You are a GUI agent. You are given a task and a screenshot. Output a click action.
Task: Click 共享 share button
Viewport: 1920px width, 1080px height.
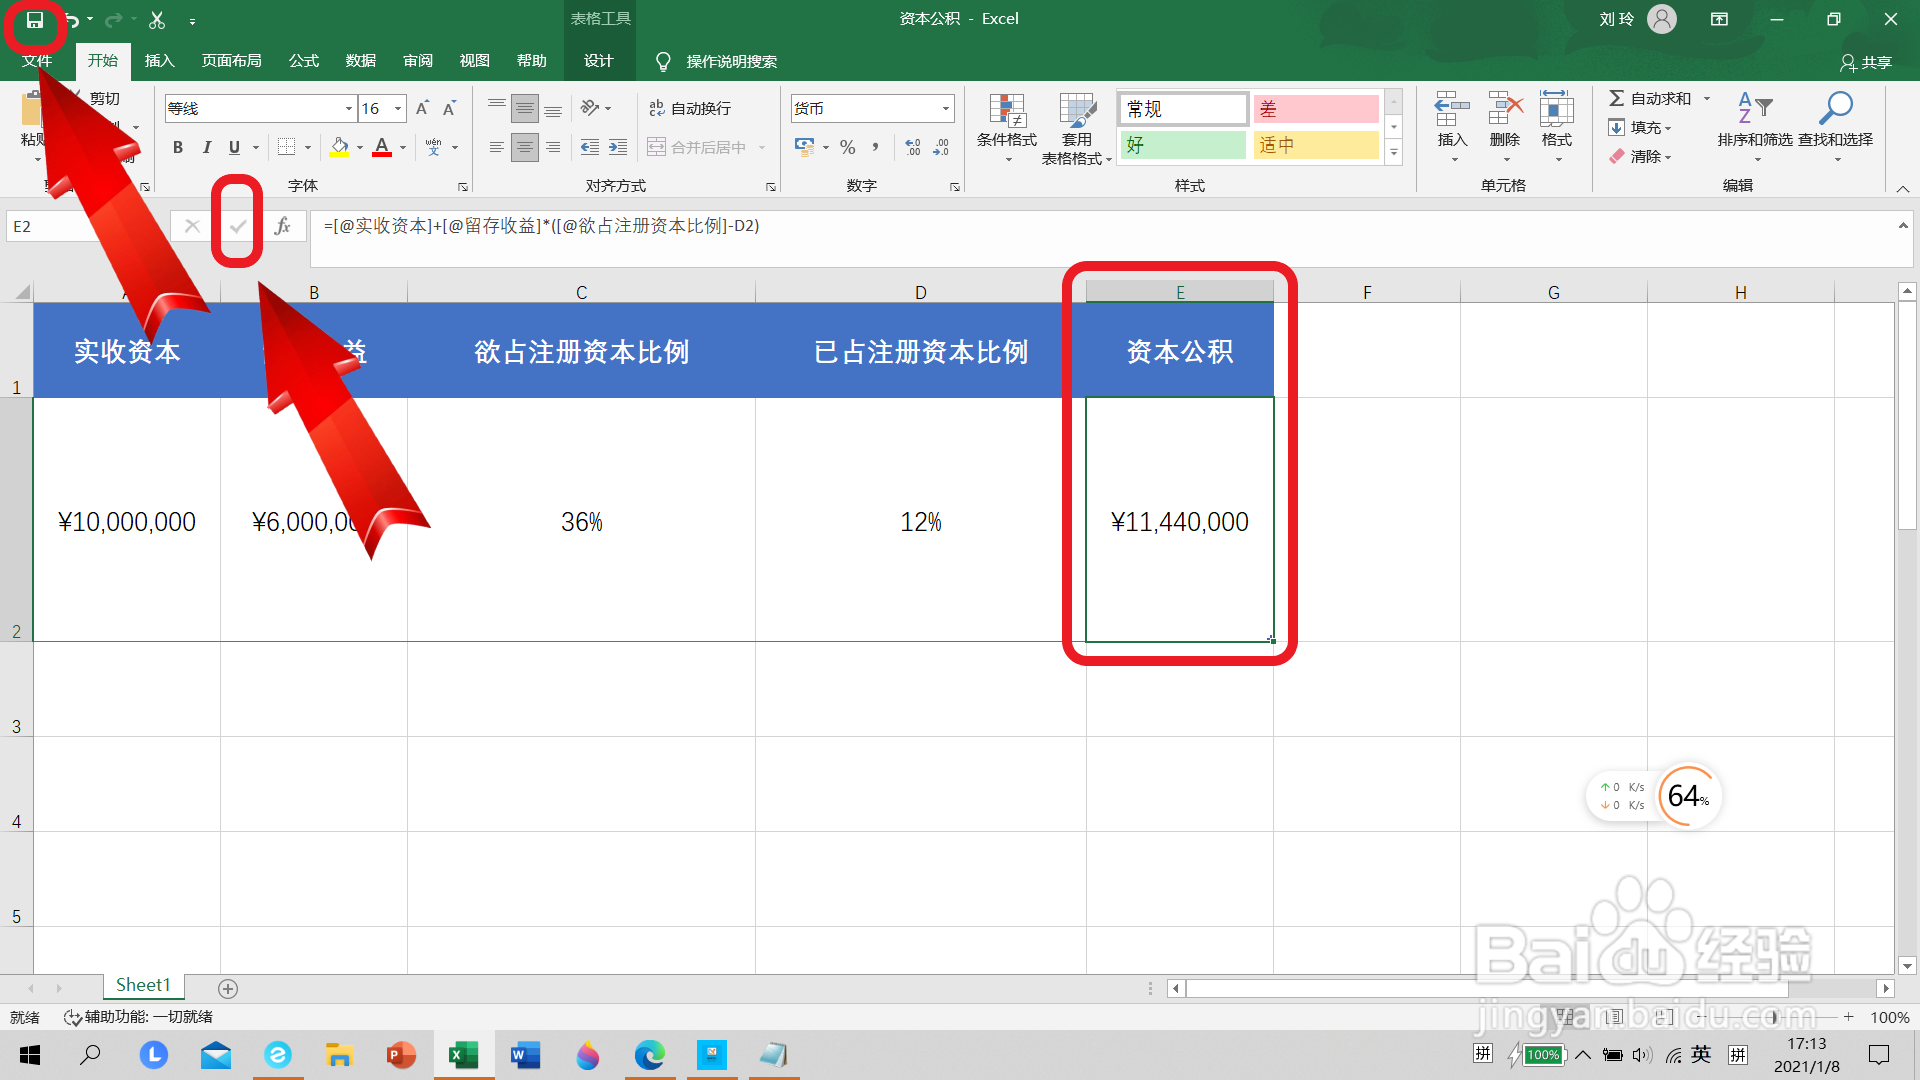pos(1866,62)
